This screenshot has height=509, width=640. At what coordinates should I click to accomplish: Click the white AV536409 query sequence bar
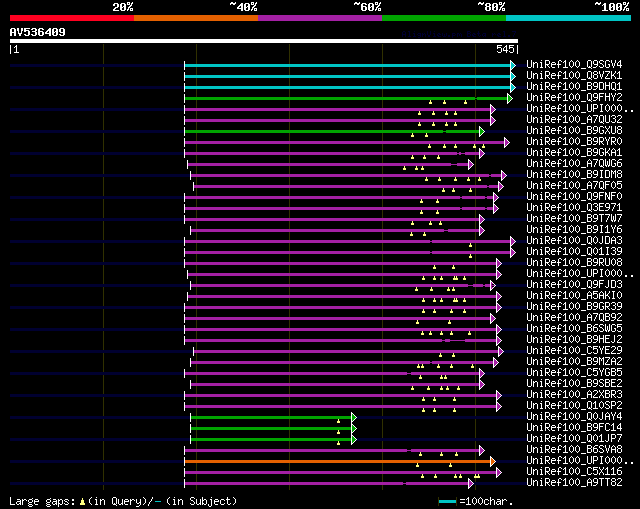click(264, 41)
